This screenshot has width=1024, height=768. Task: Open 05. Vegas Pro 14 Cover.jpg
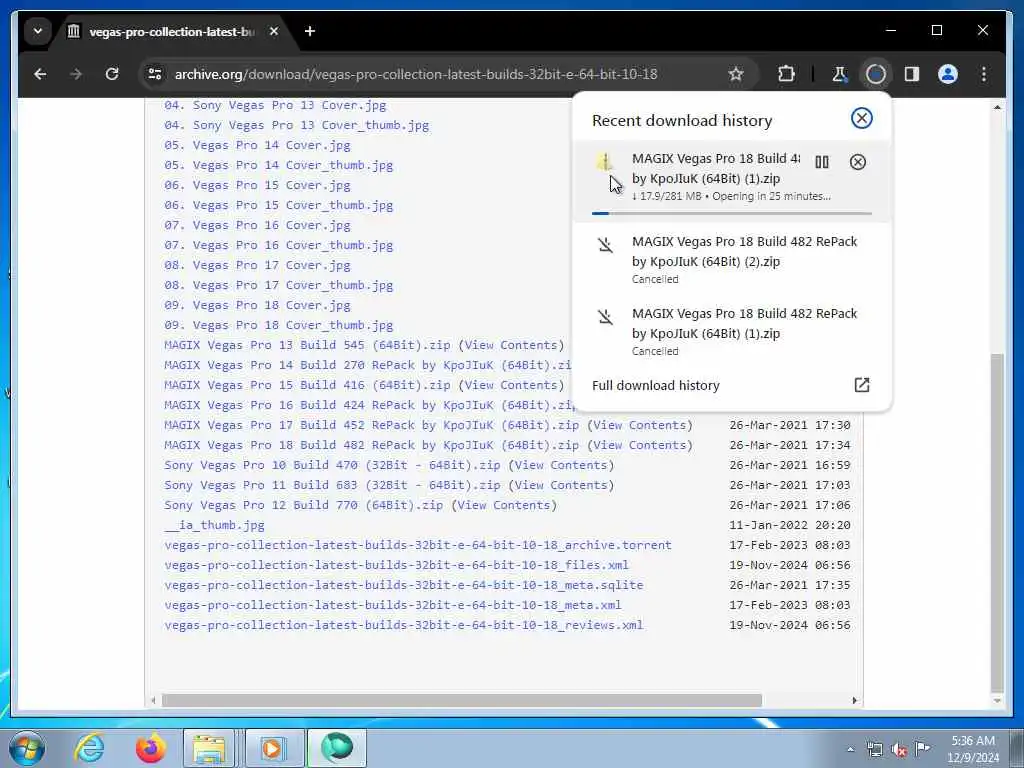[x=257, y=145]
